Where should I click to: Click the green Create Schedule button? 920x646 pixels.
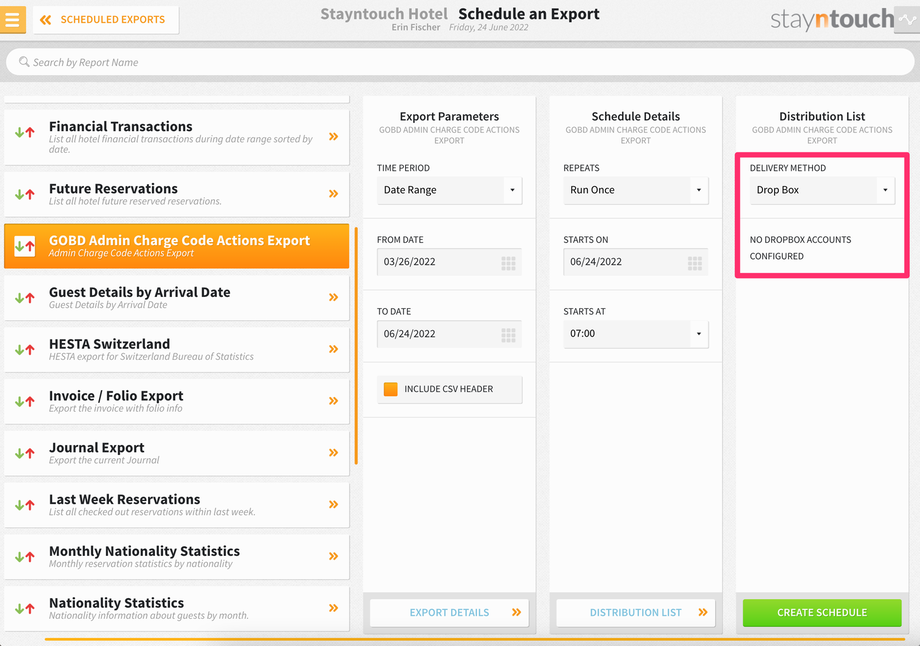tap(822, 613)
